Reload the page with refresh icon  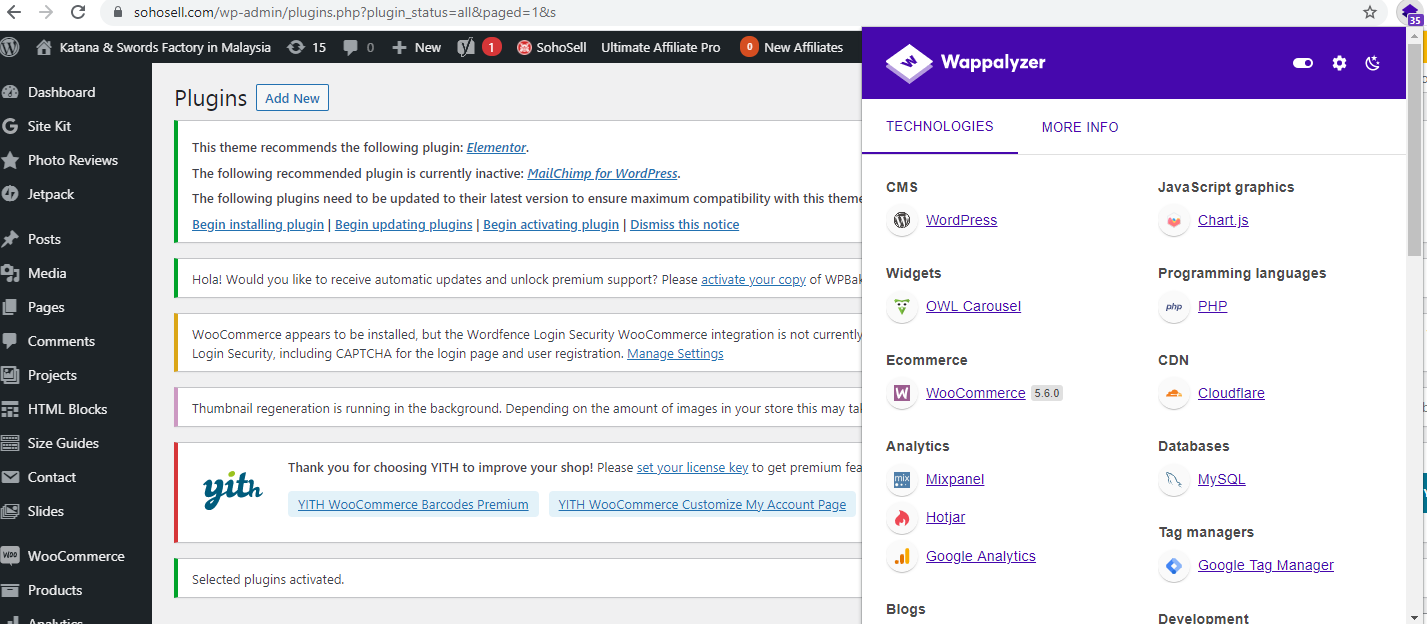(78, 13)
